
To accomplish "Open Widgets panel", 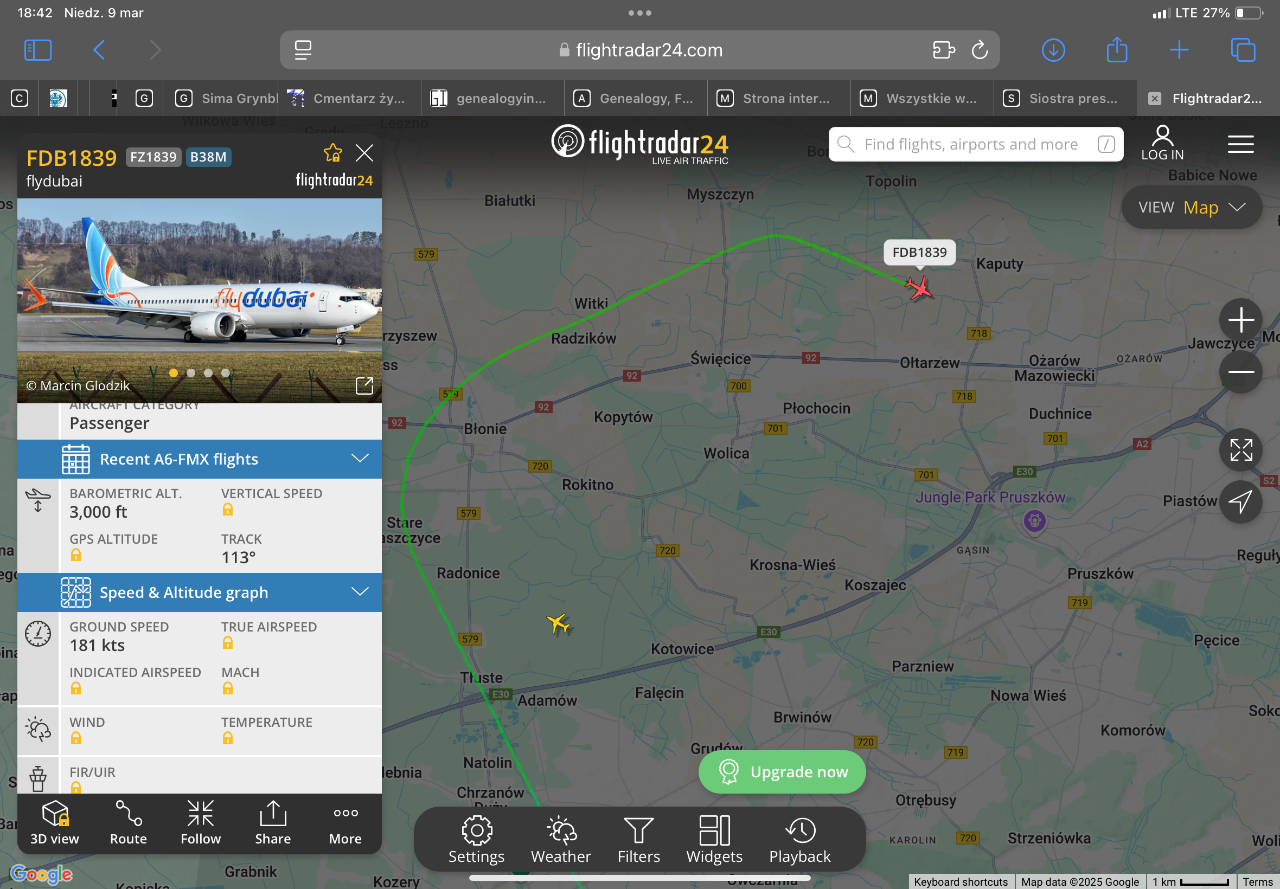I will (x=714, y=840).
